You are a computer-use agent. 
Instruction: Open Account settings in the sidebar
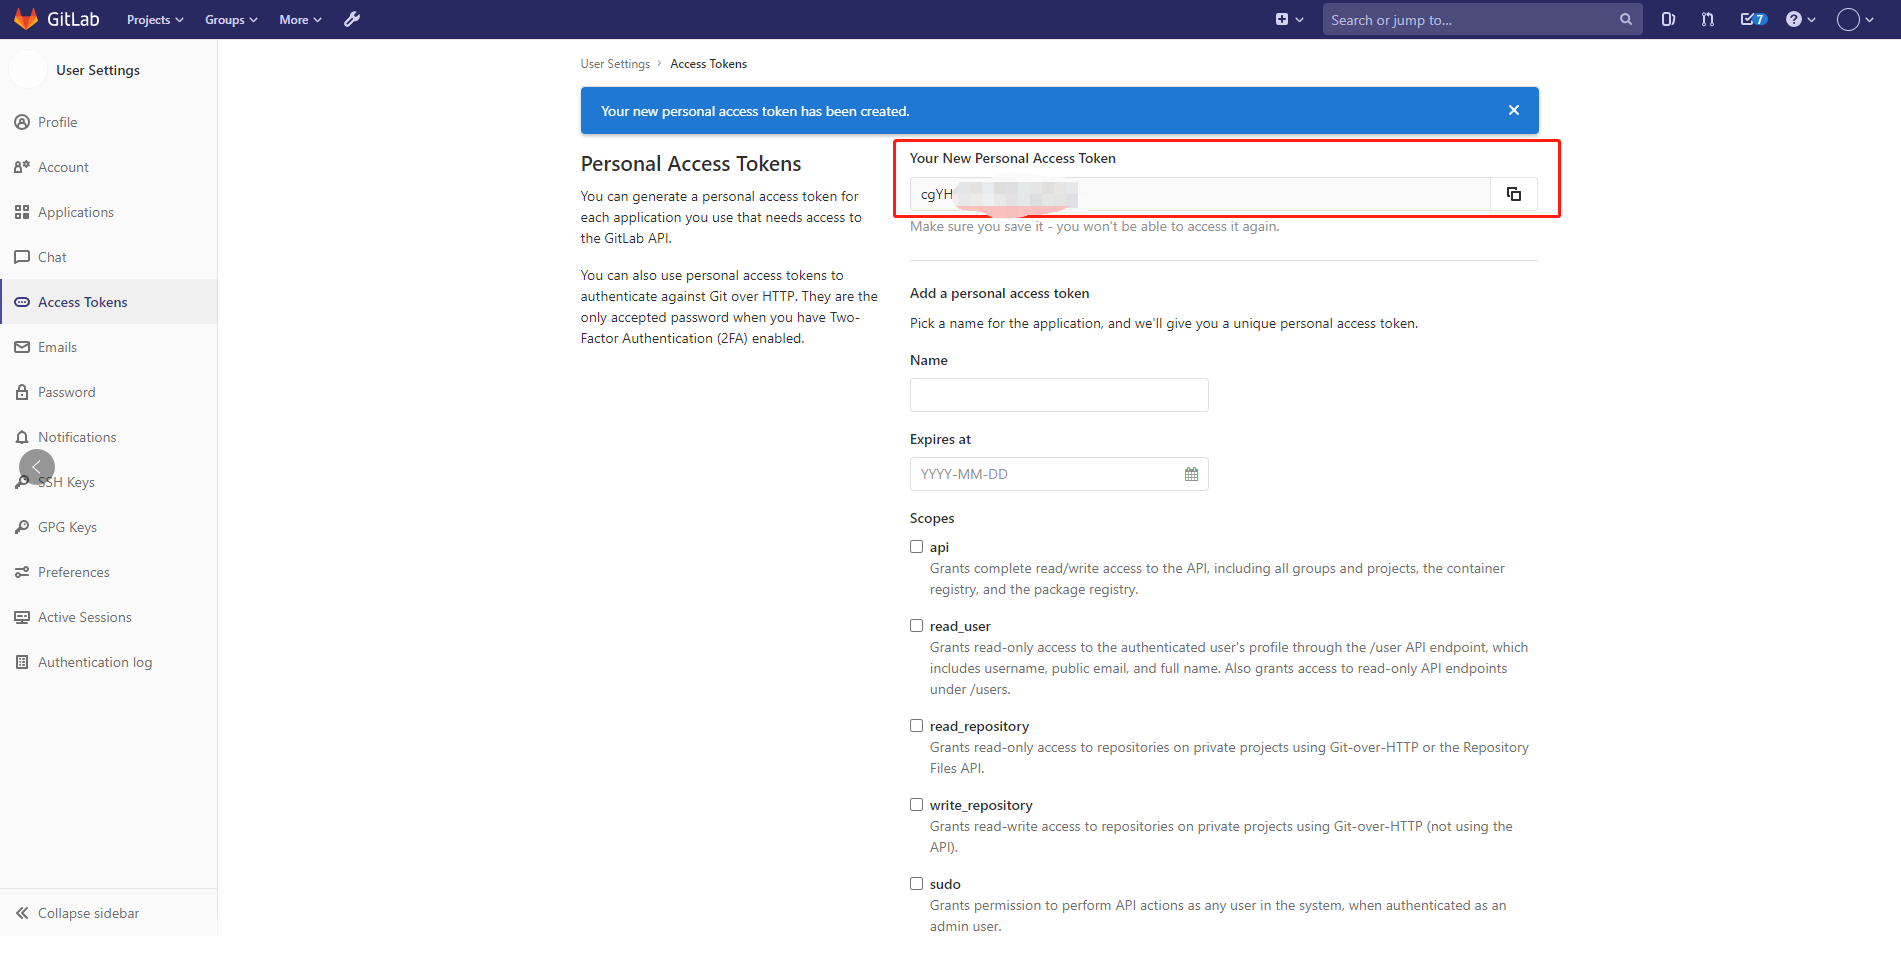click(x=108, y=167)
